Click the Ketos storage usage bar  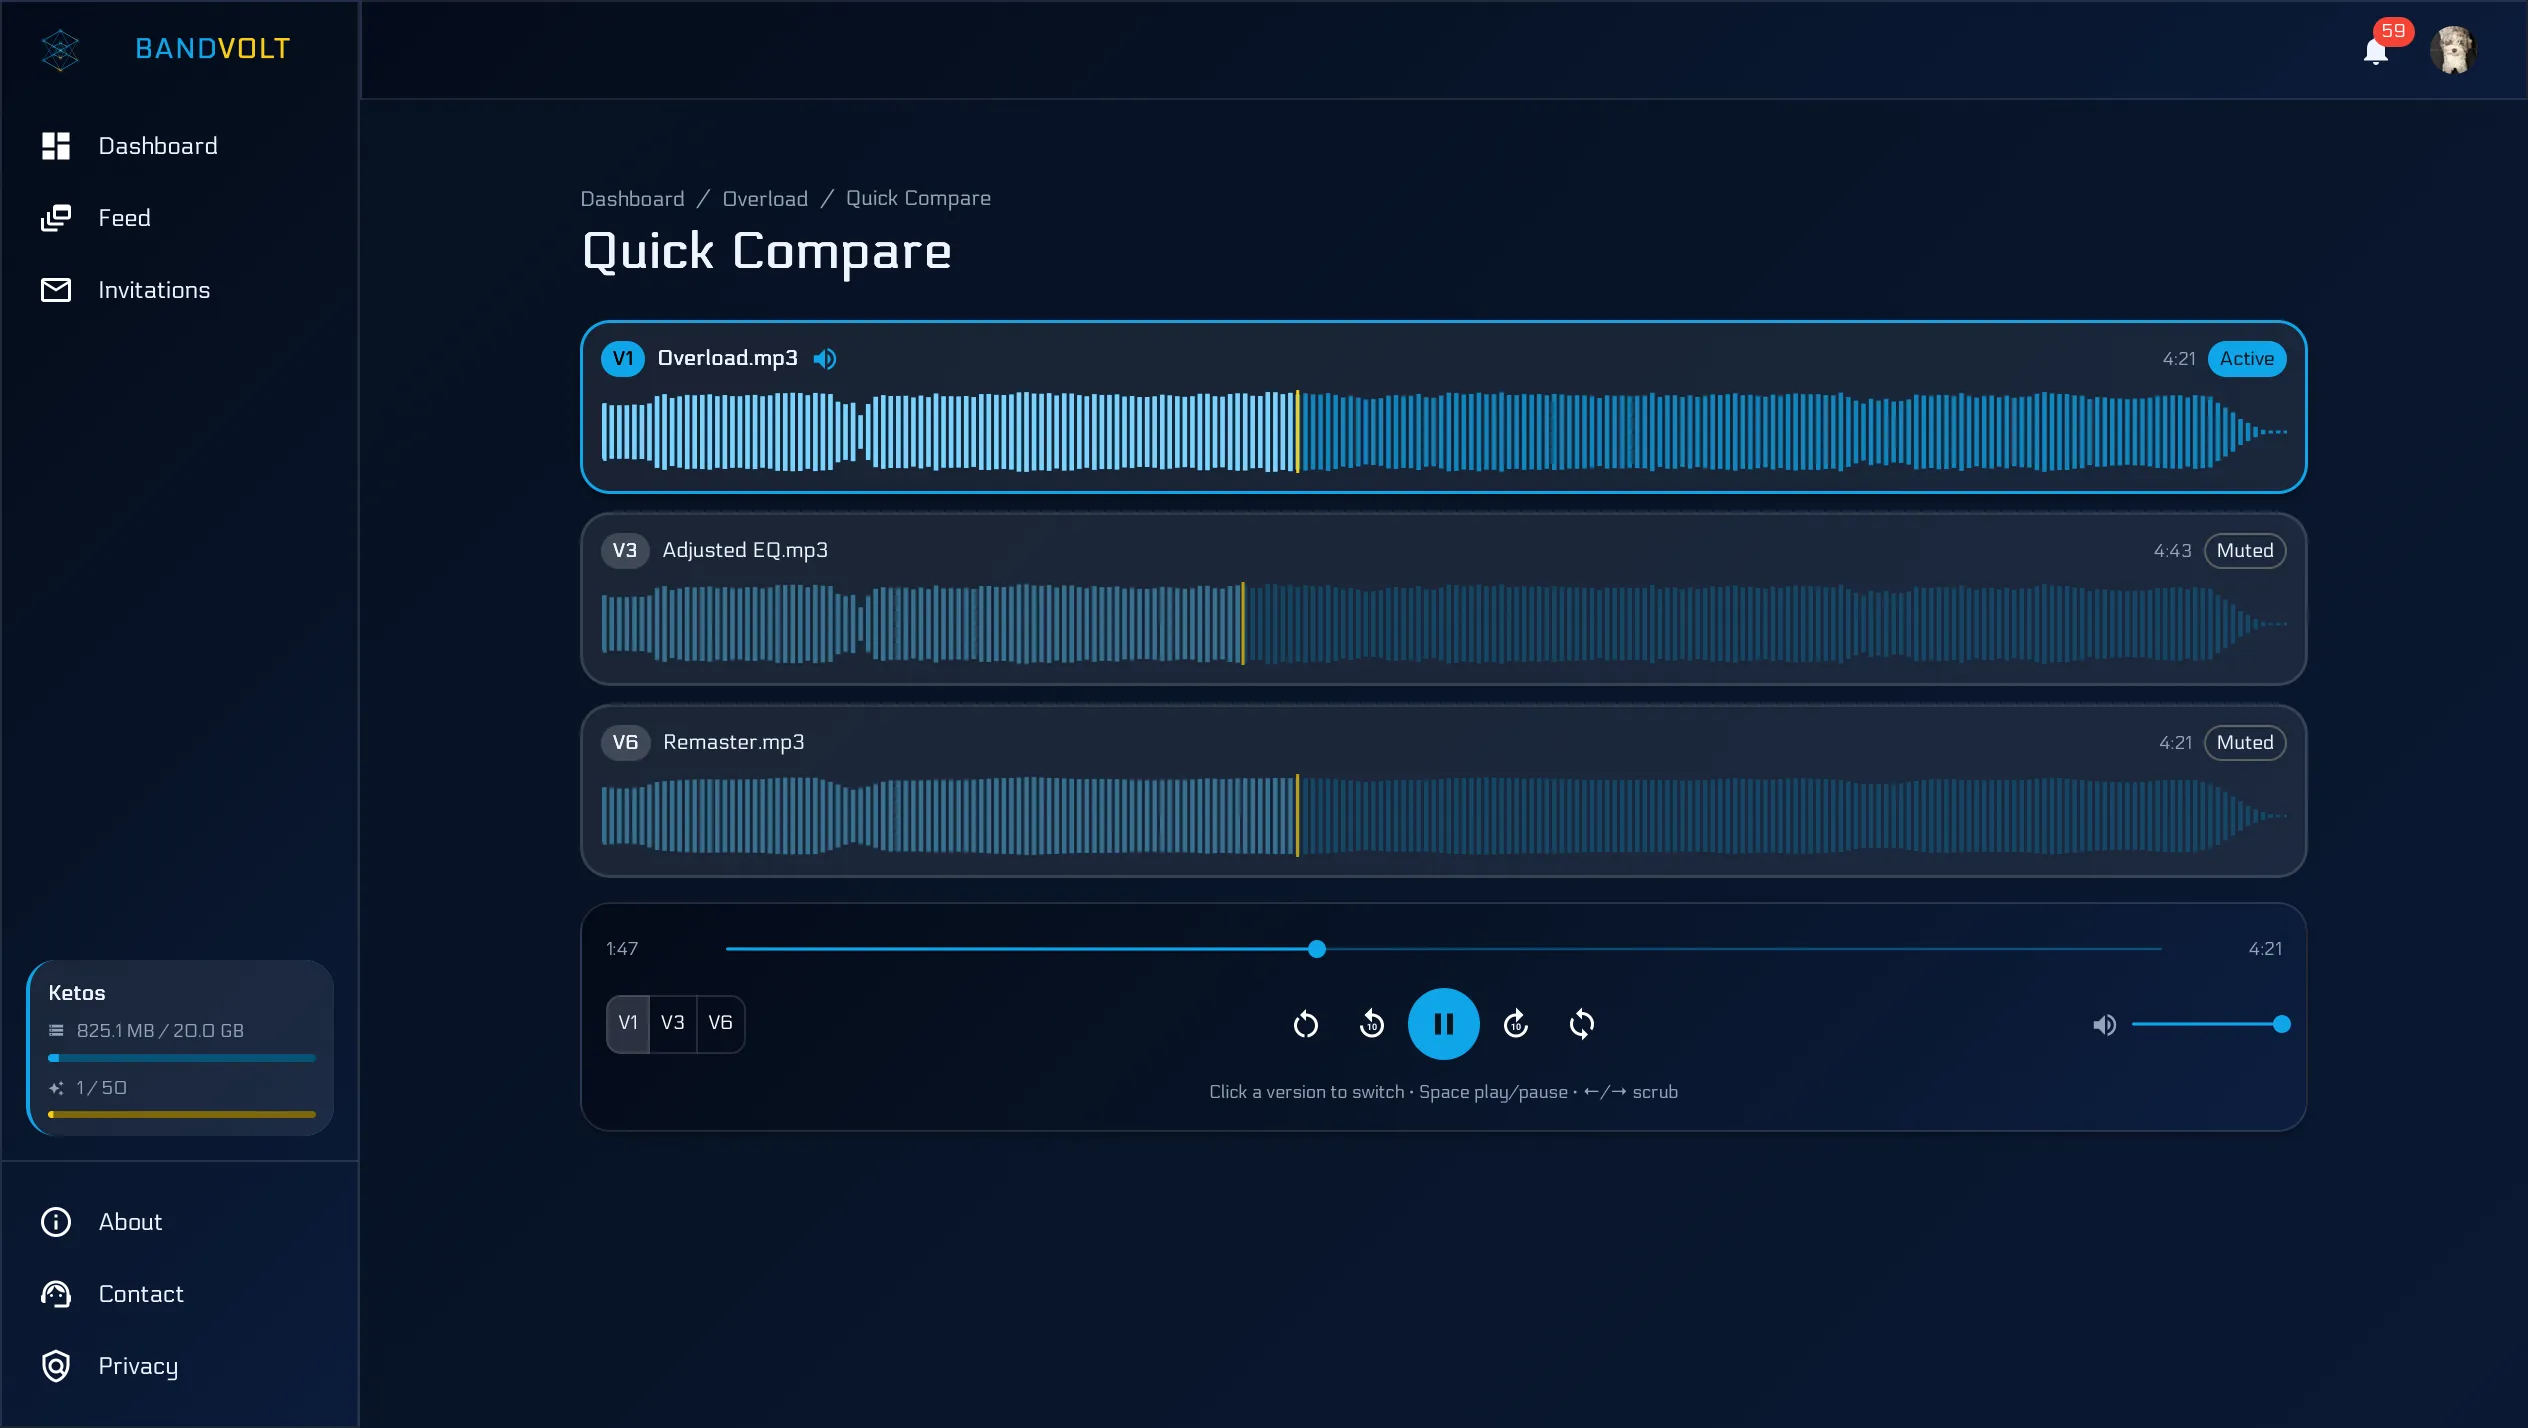coord(182,1058)
